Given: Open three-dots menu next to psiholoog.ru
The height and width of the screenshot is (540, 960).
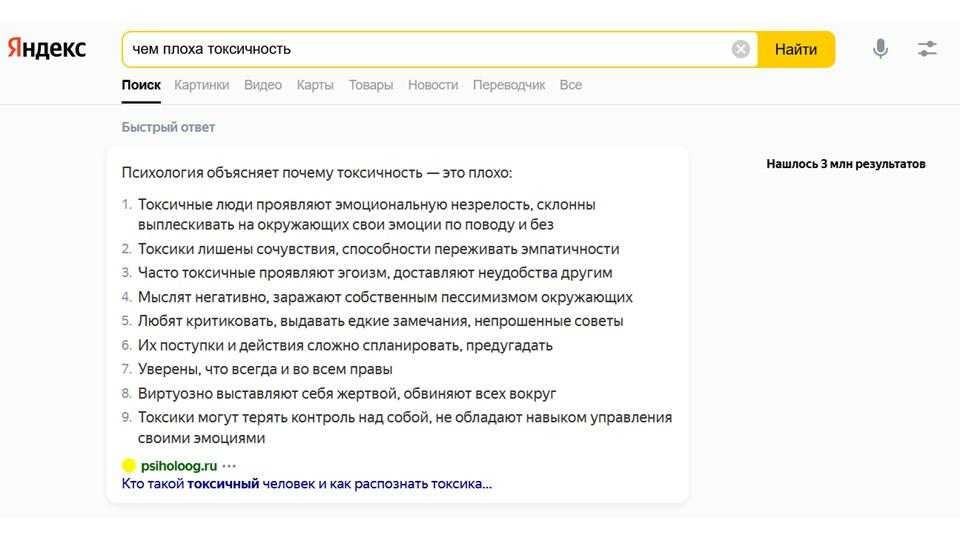Looking at the screenshot, I should [230, 466].
